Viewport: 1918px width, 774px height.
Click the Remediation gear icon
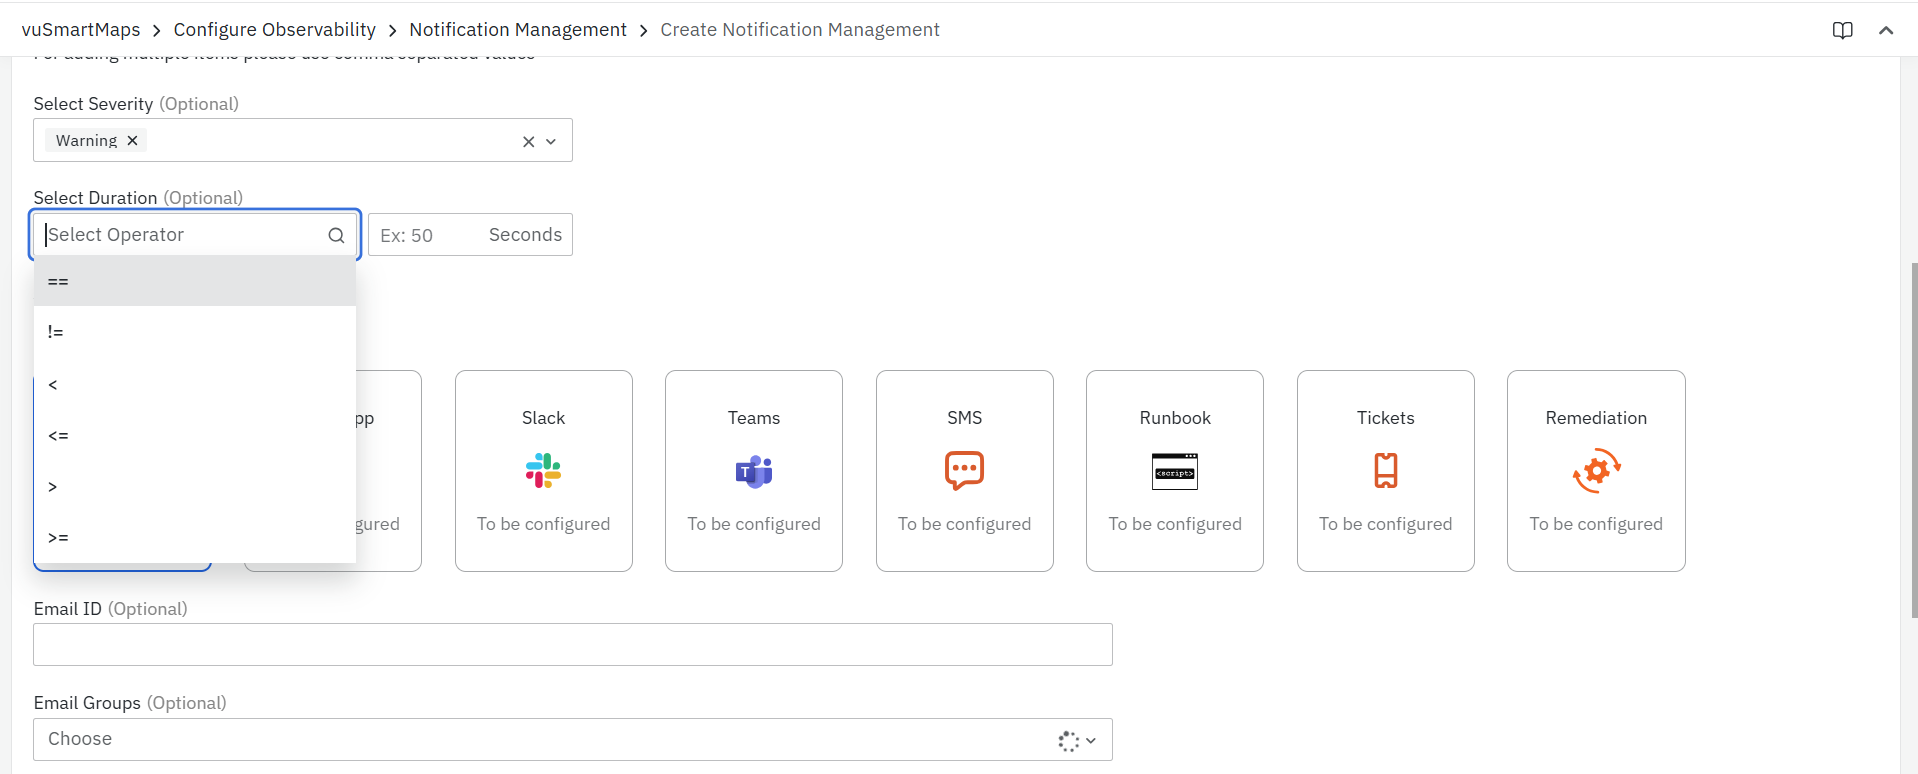[x=1596, y=470]
